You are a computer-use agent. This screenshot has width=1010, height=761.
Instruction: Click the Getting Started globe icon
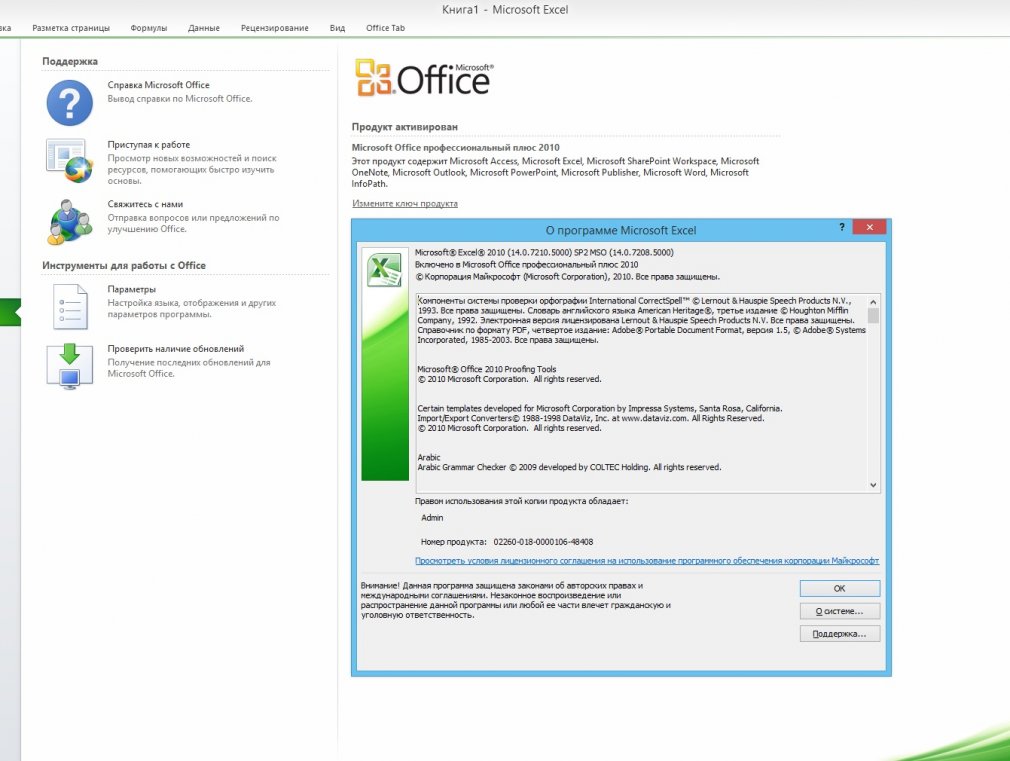[x=70, y=160]
